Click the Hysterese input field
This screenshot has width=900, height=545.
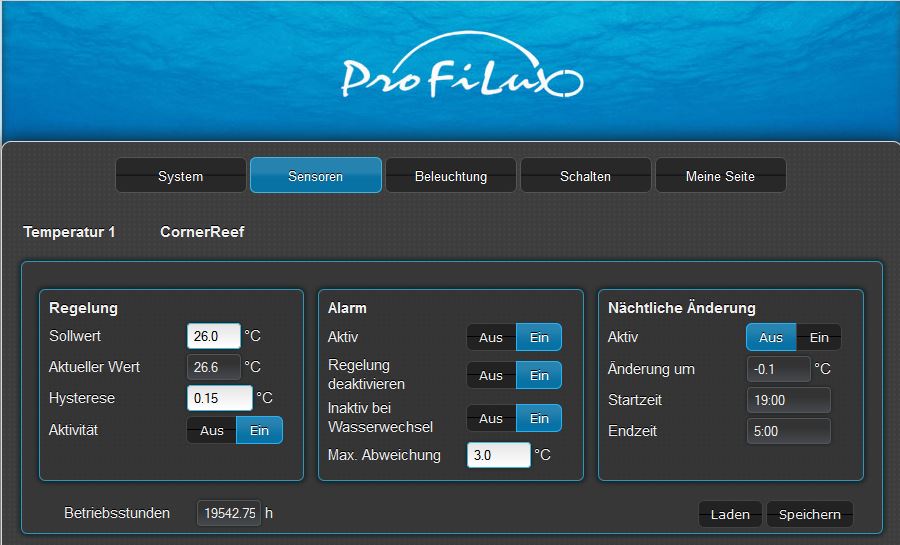click(x=219, y=398)
